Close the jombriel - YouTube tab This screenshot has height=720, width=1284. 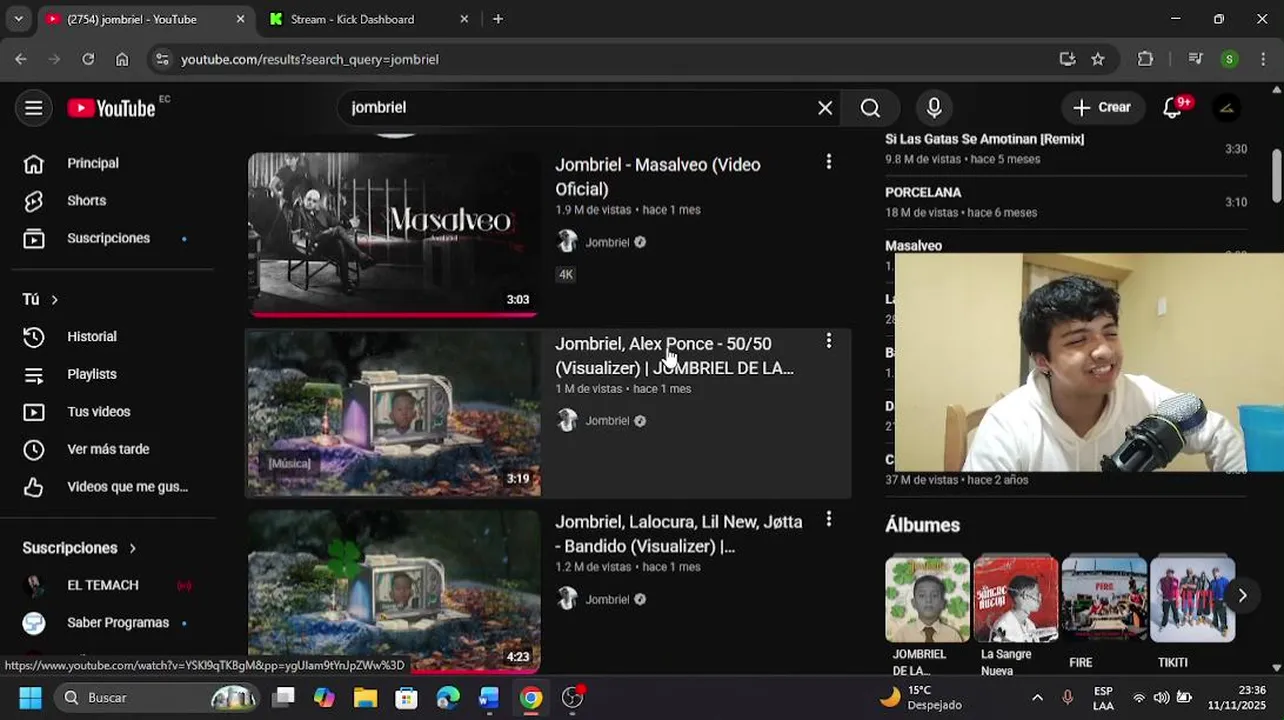pos(240,19)
